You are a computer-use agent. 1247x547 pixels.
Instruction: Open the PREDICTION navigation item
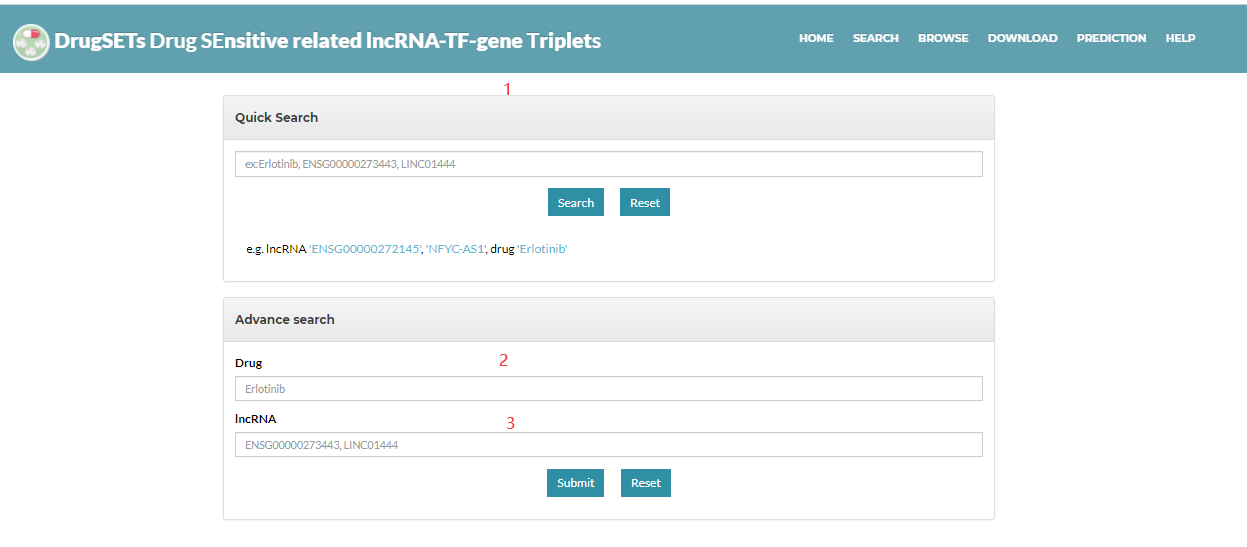1111,38
